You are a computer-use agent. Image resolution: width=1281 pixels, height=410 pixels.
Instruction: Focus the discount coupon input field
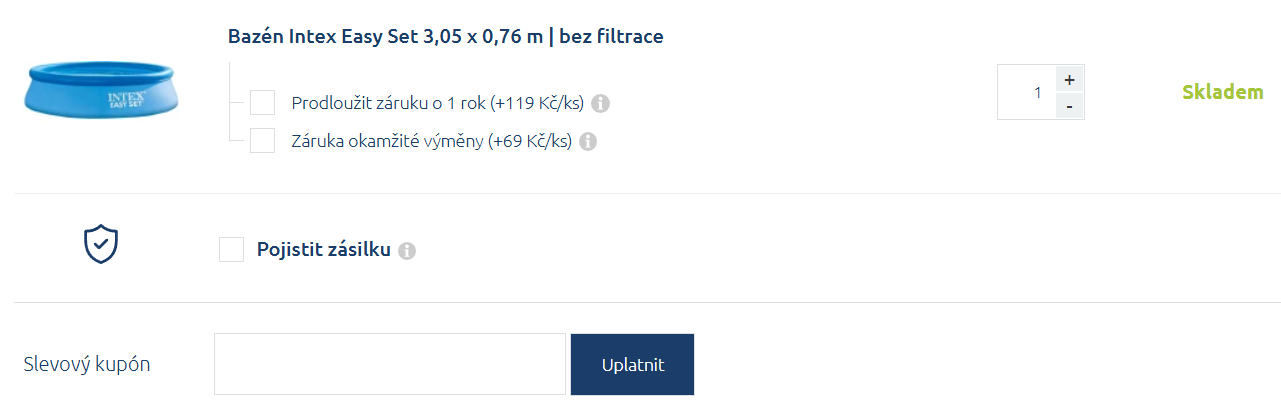coord(390,364)
